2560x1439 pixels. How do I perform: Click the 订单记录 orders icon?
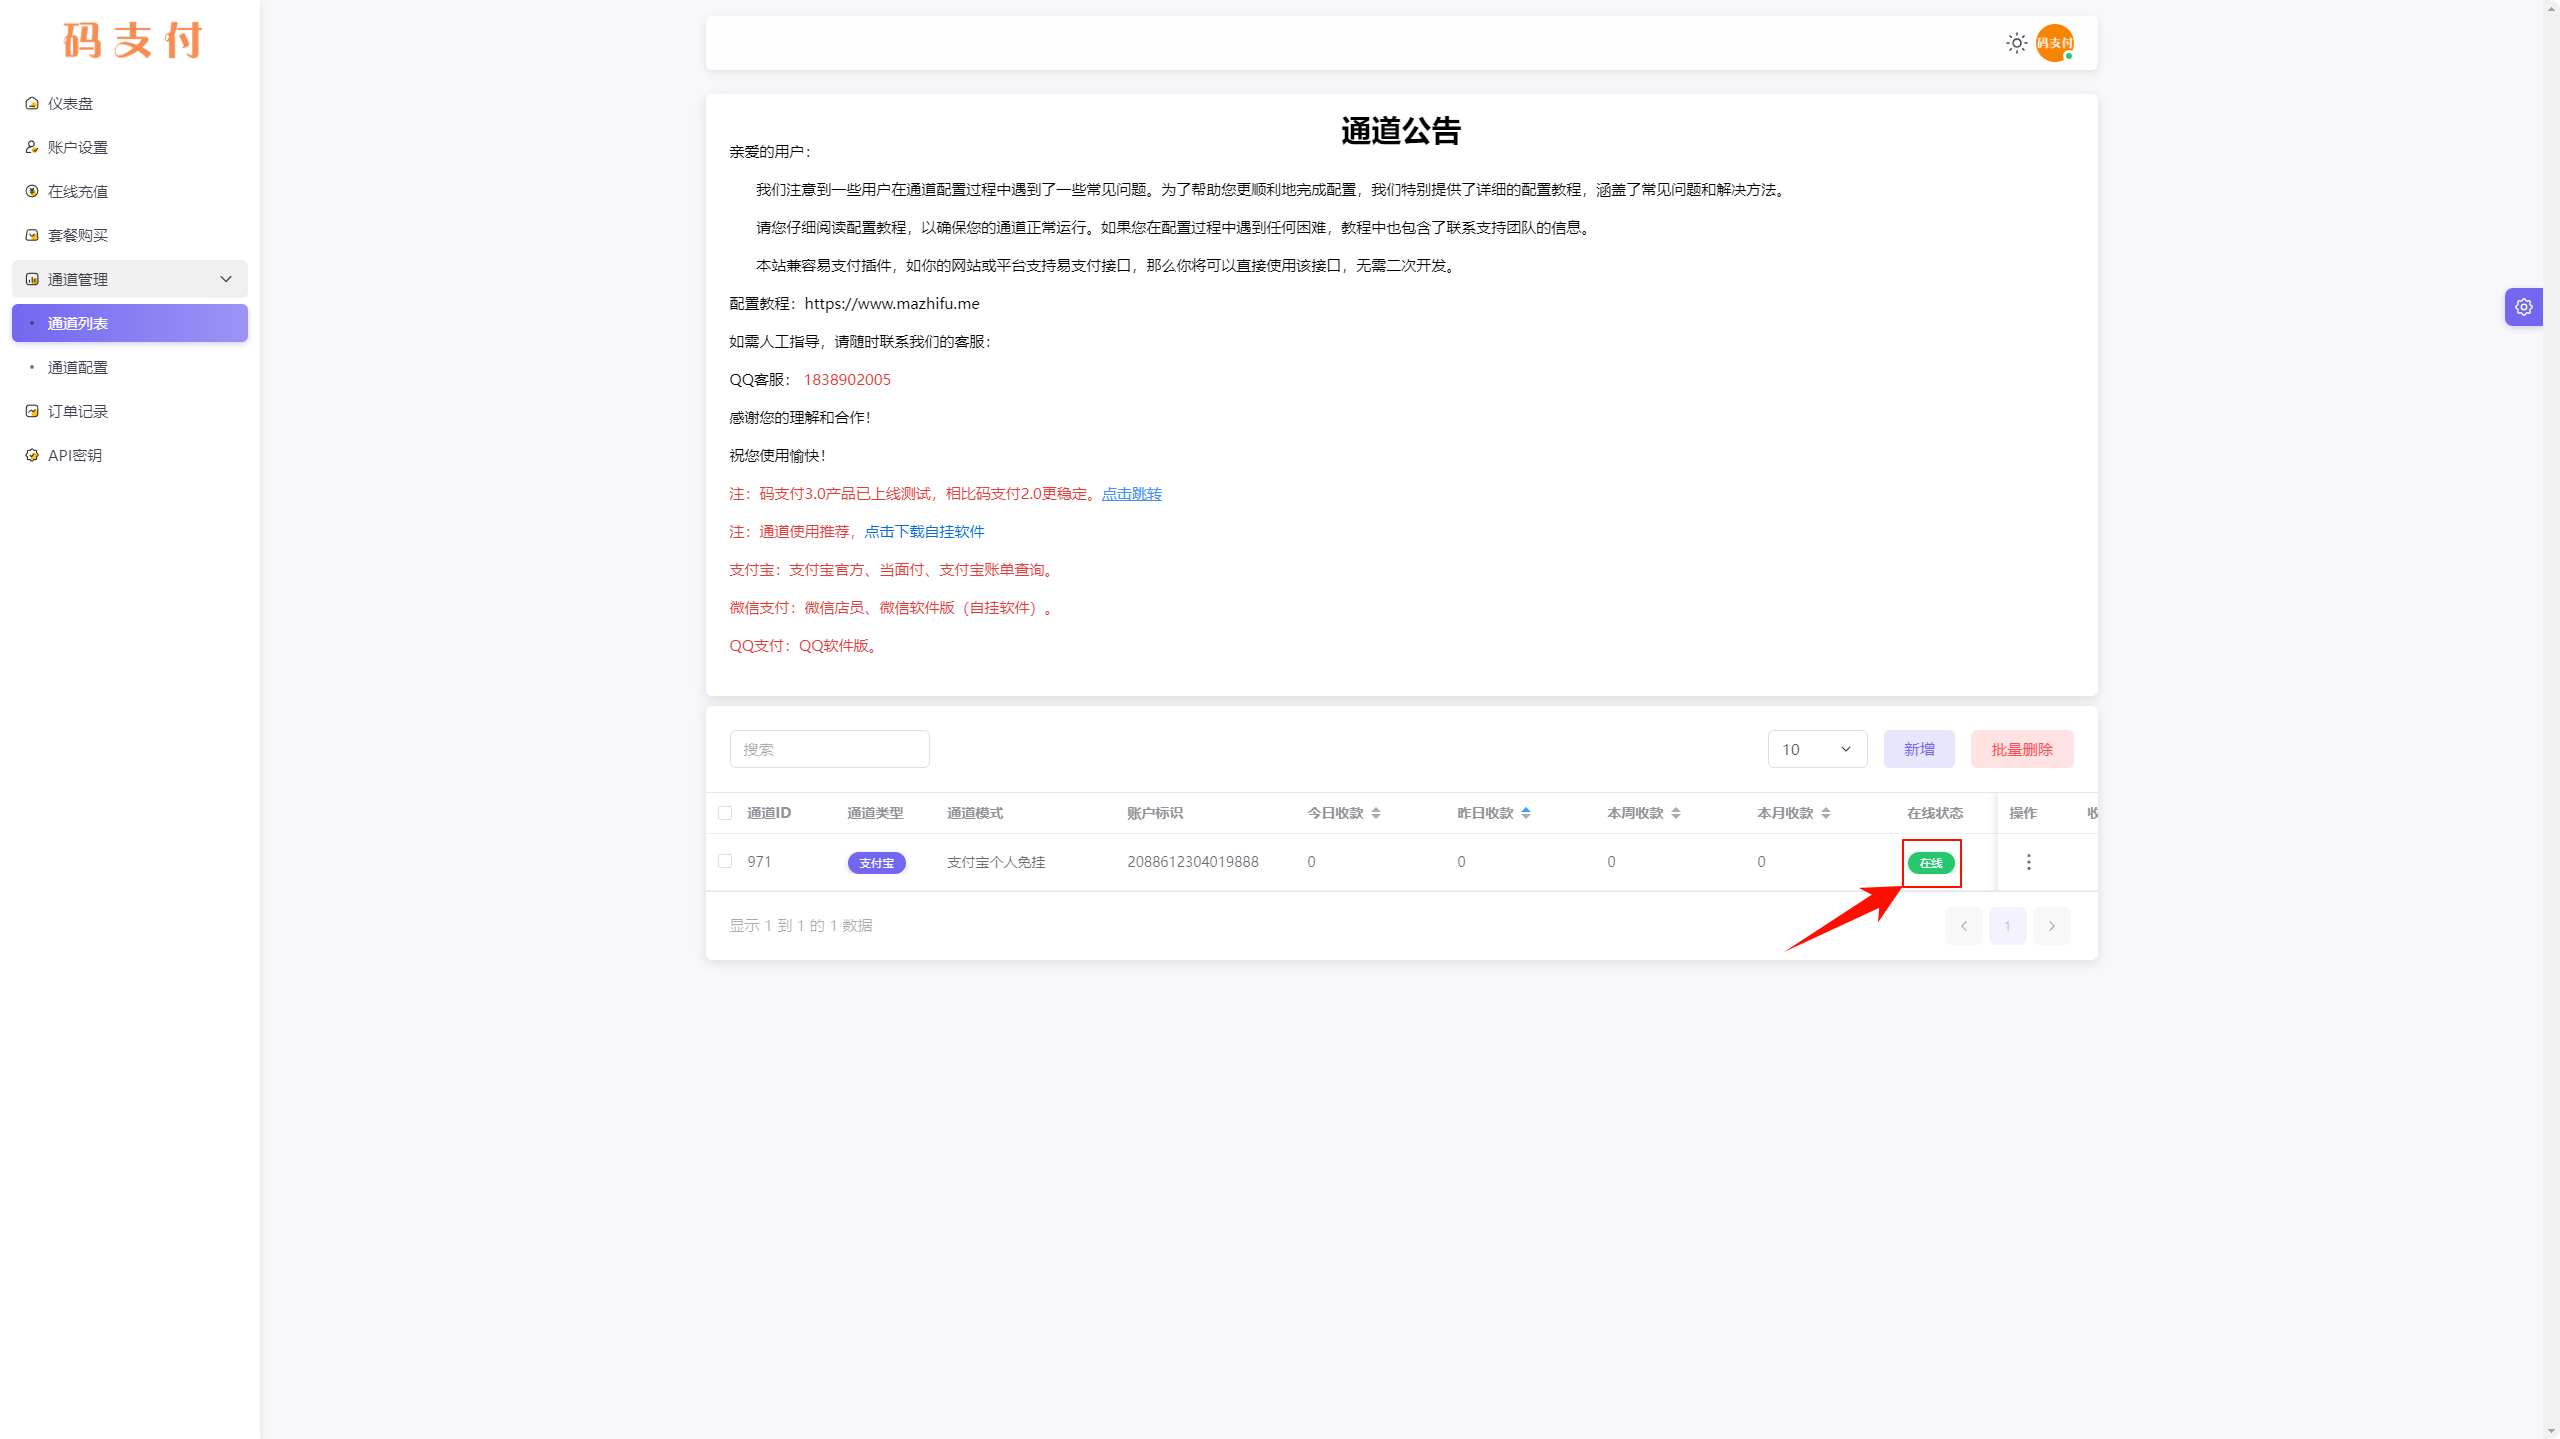click(x=32, y=411)
